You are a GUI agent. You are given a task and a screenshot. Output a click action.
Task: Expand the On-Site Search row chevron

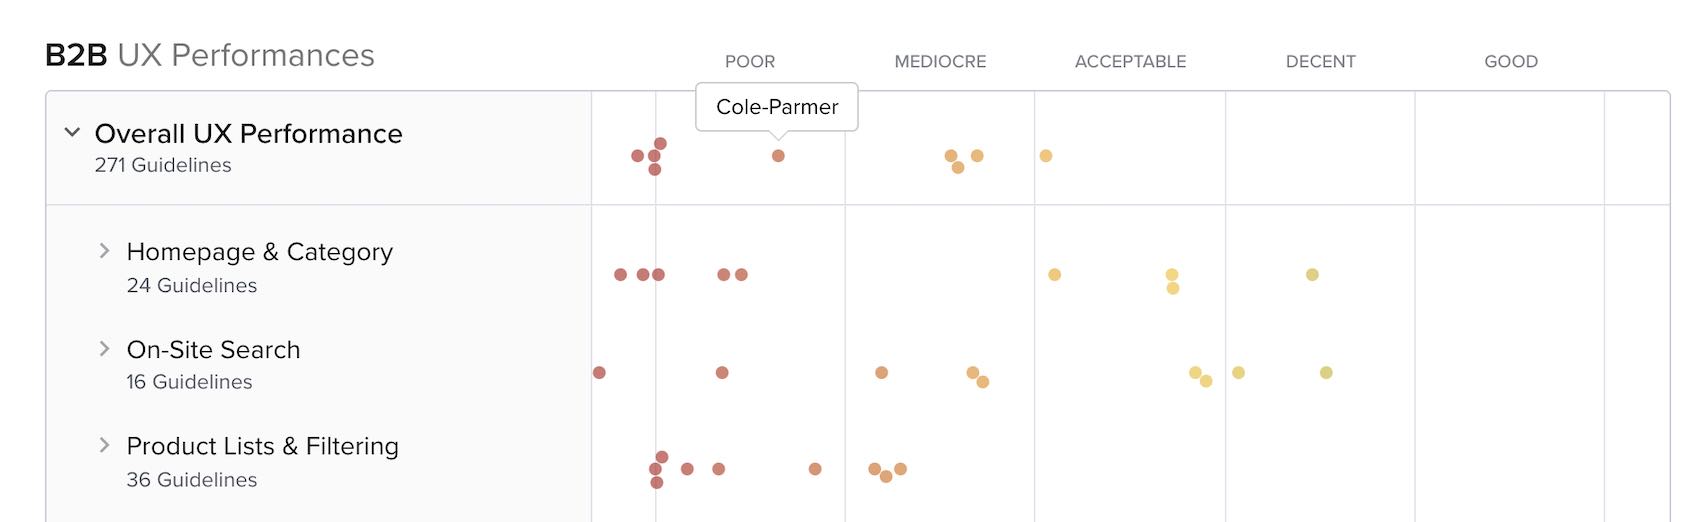tap(104, 349)
